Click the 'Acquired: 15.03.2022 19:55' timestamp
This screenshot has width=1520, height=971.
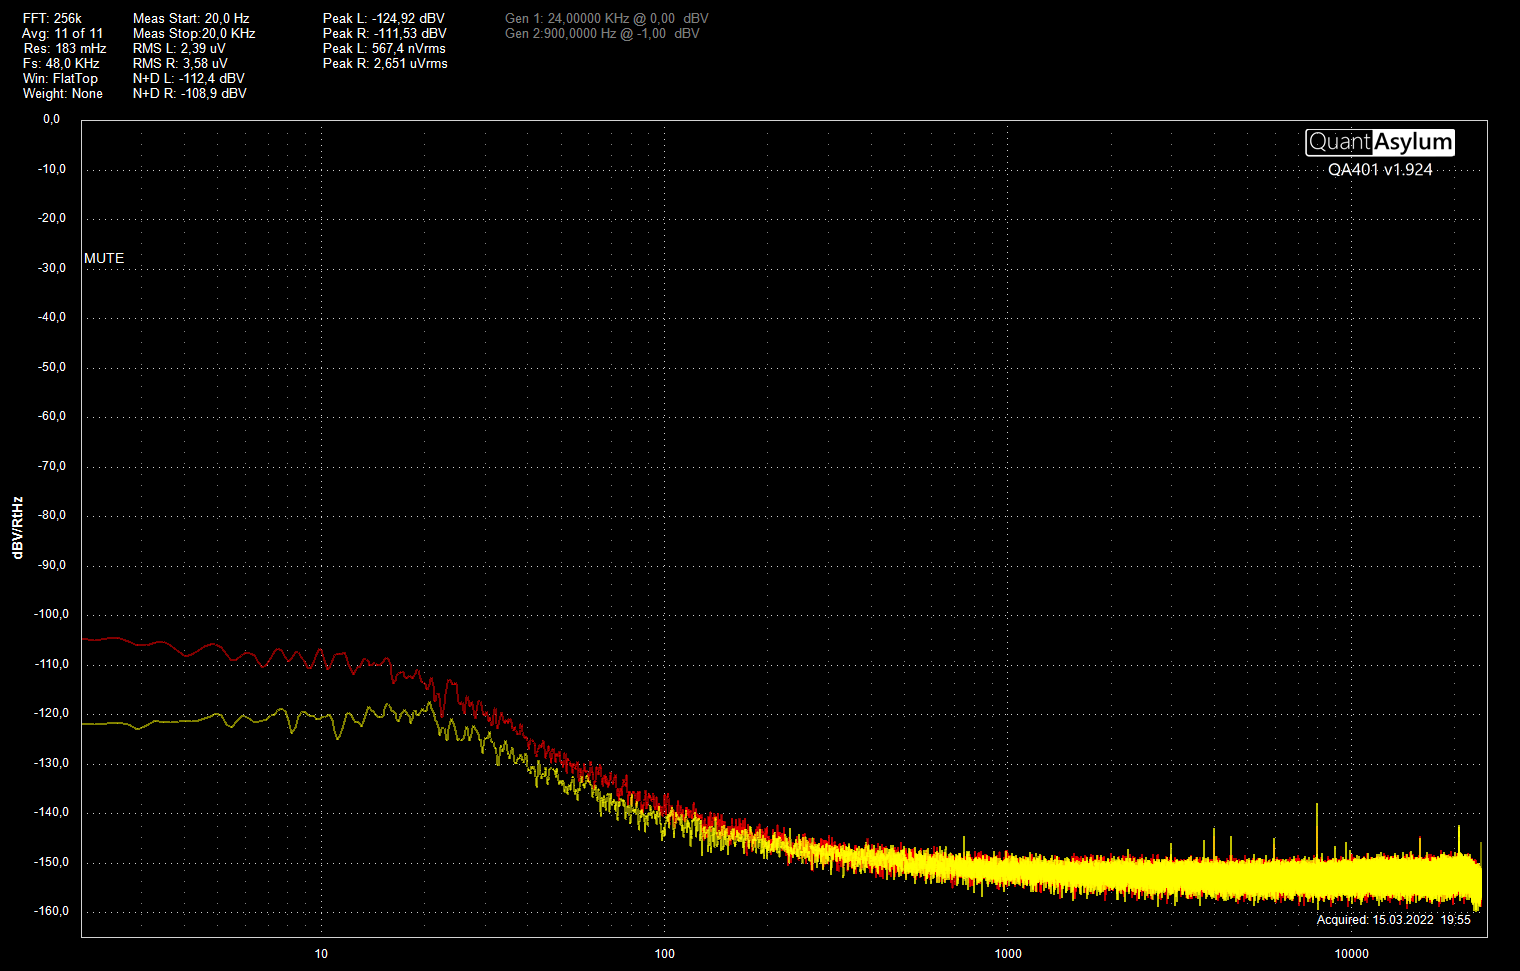(x=1393, y=919)
